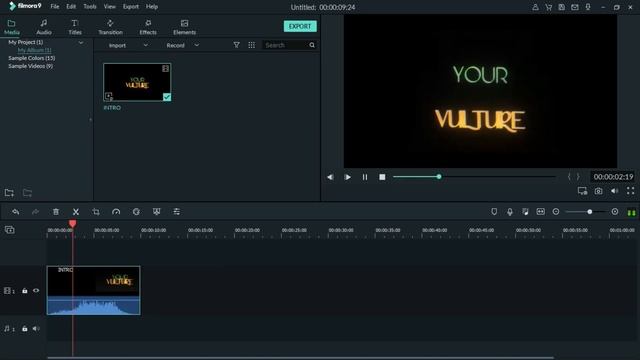The image size is (640, 360).
Task: Click the timeline zoom slider handle
Action: pyautogui.click(x=589, y=211)
